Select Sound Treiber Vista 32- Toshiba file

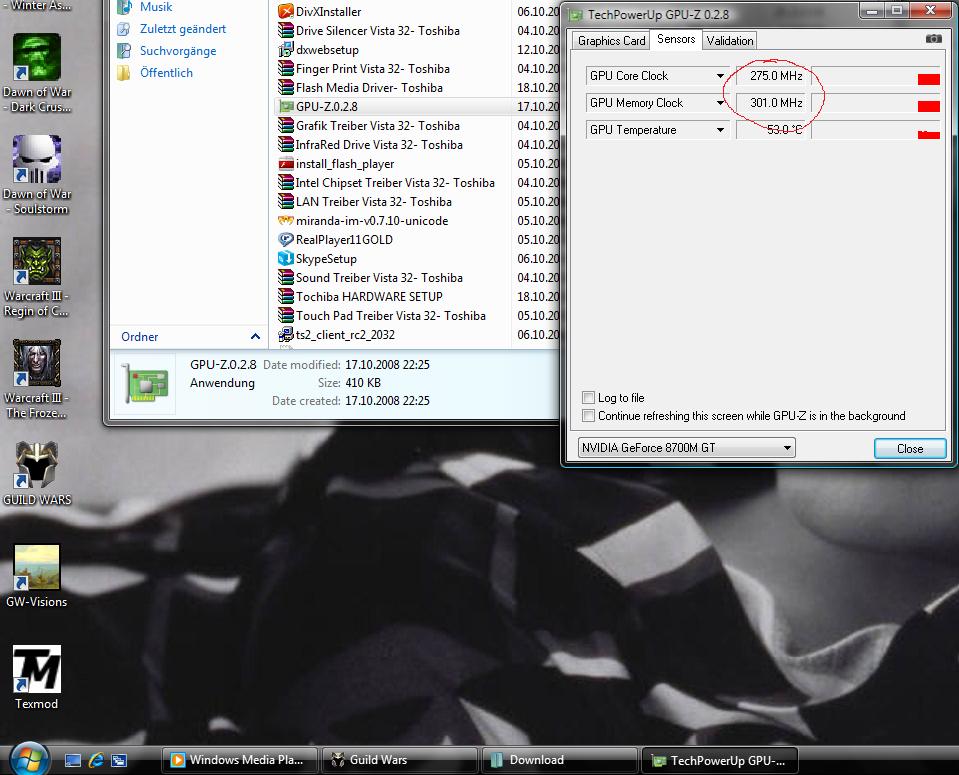point(379,277)
